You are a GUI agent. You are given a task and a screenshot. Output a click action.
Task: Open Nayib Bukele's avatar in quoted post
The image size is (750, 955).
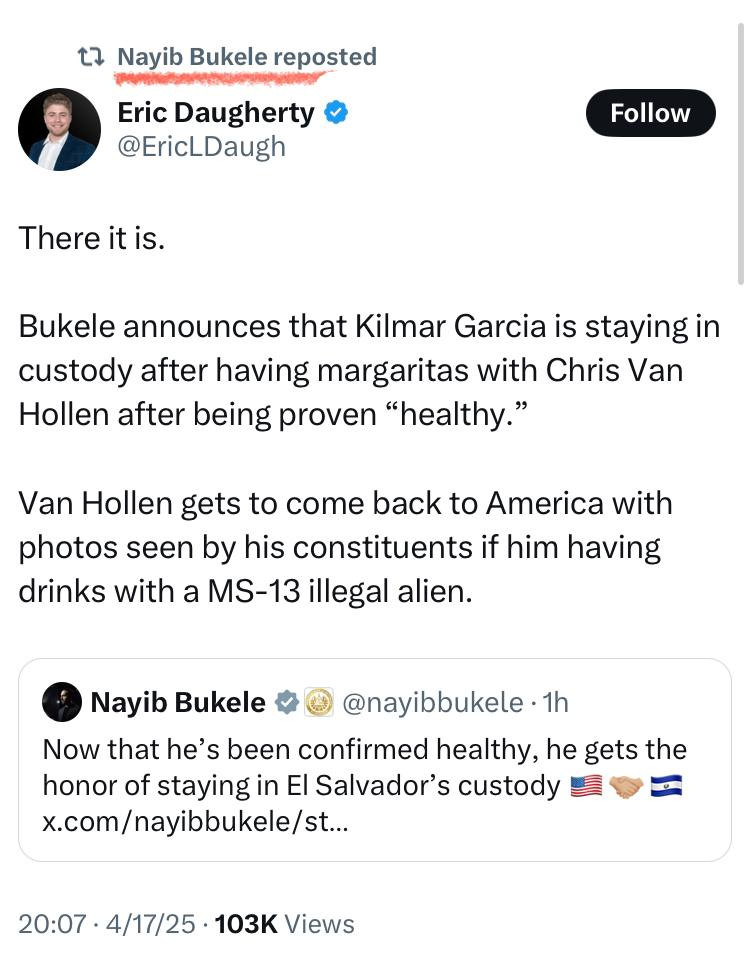tap(61, 703)
